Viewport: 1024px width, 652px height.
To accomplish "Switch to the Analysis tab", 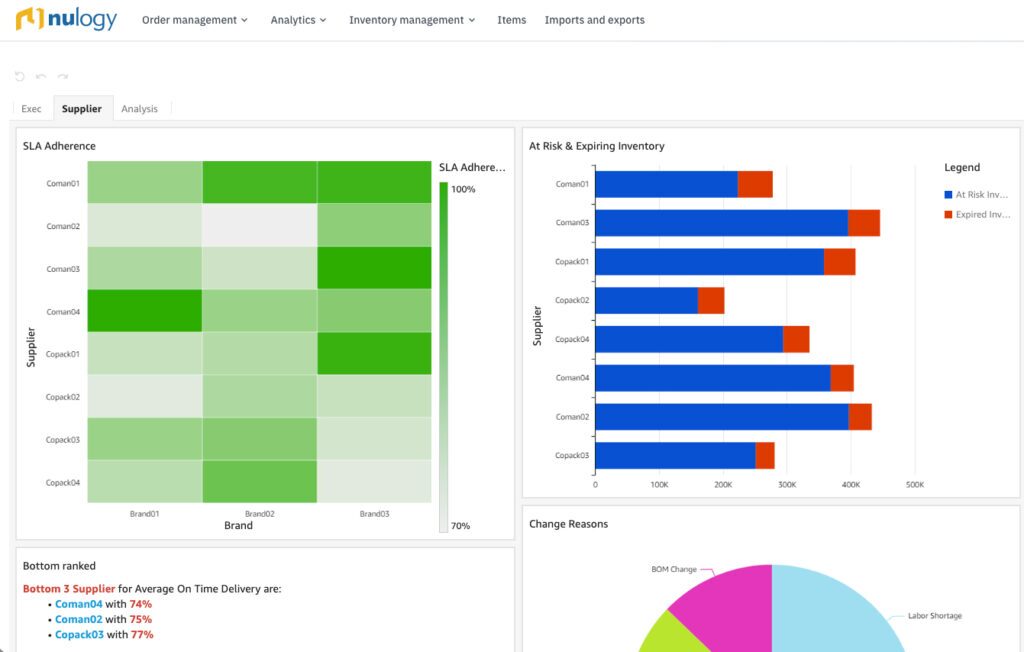I will pos(139,108).
